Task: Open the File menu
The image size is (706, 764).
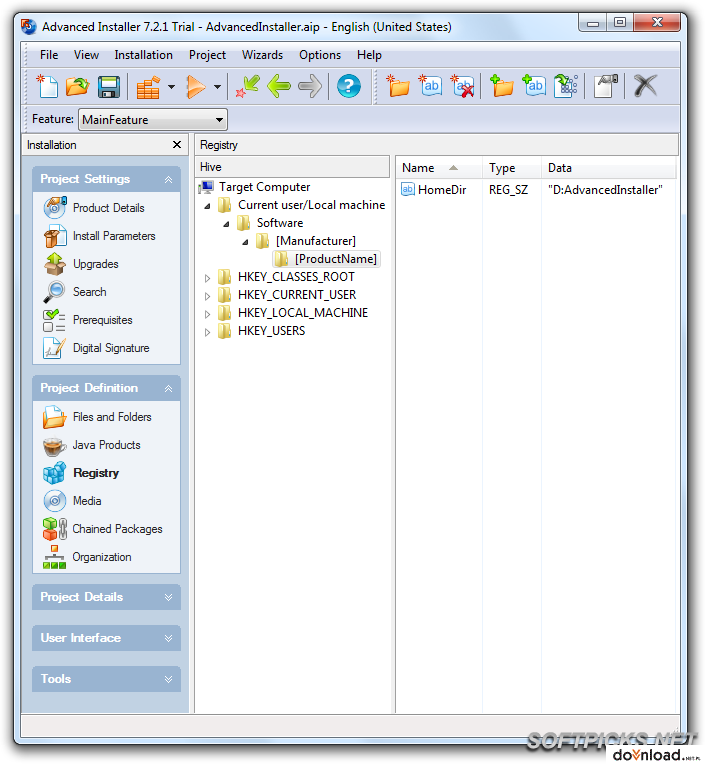Action: pos(49,55)
